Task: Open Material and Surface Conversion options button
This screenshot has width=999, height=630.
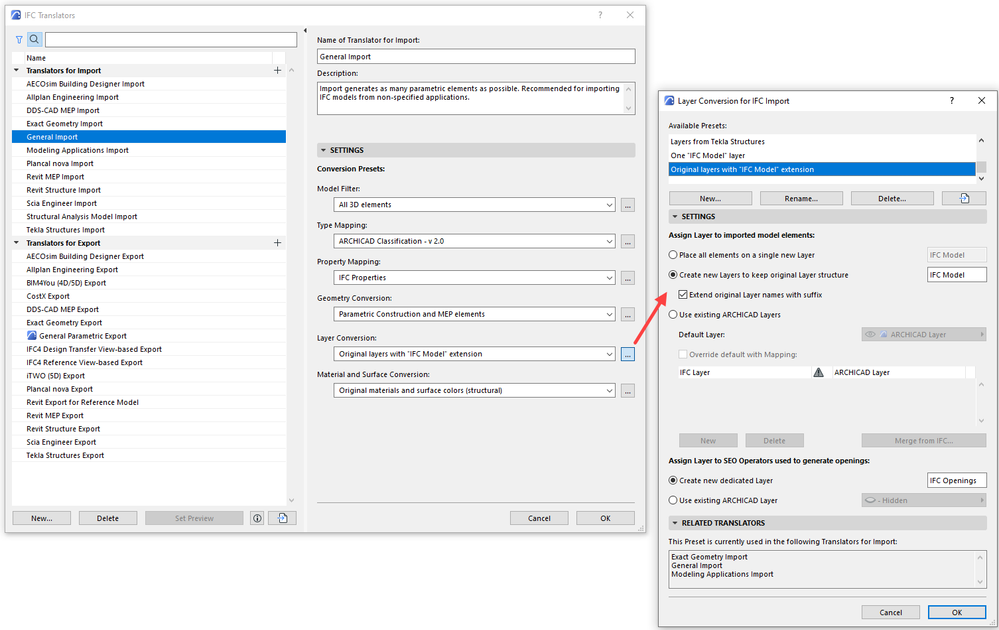Action: (628, 390)
